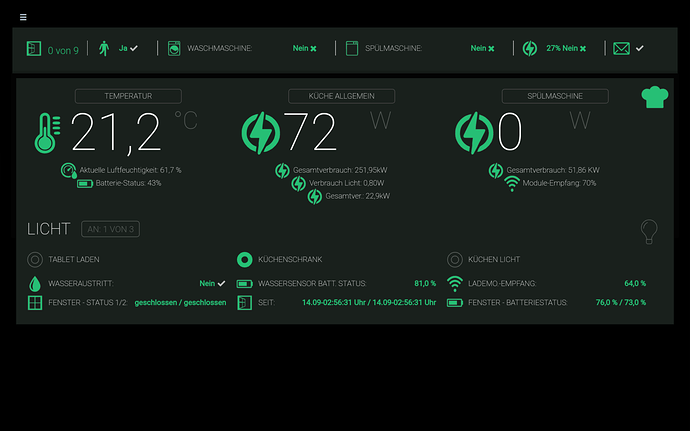Toggle the Küchen Licht switch

click(x=454, y=259)
